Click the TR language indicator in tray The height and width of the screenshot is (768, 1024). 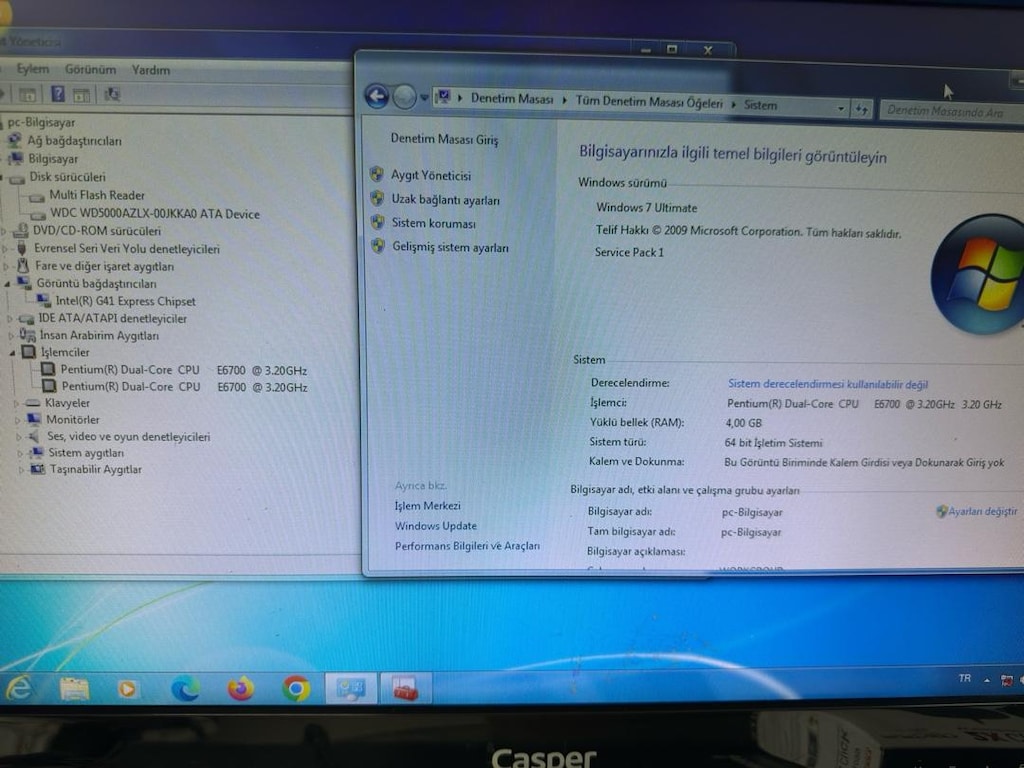tap(965, 679)
